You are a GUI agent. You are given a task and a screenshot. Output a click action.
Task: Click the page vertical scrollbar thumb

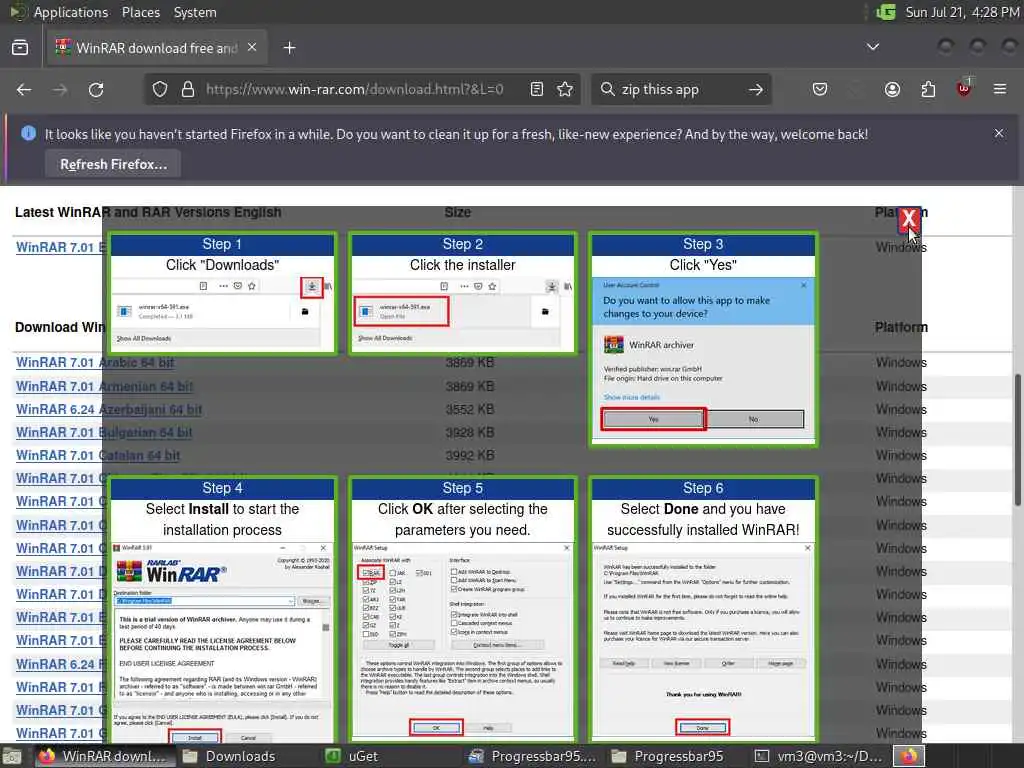coord(1017,440)
